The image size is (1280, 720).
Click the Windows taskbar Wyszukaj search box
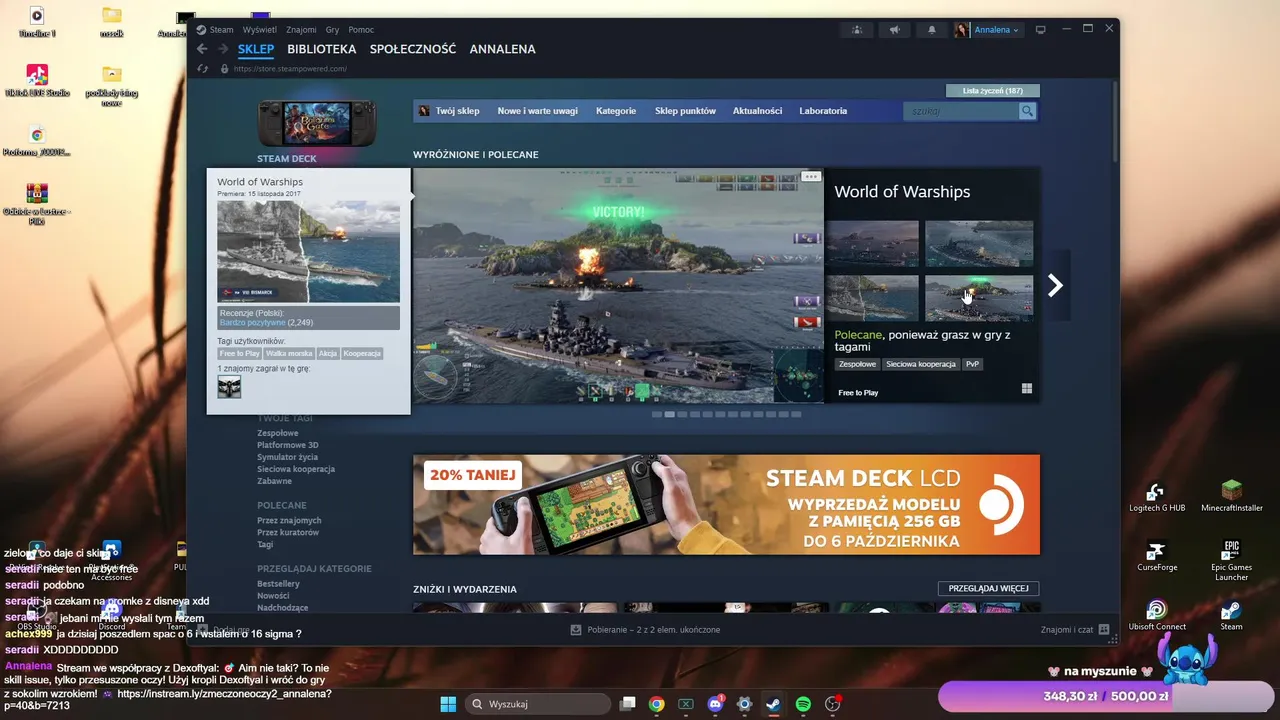(x=539, y=704)
